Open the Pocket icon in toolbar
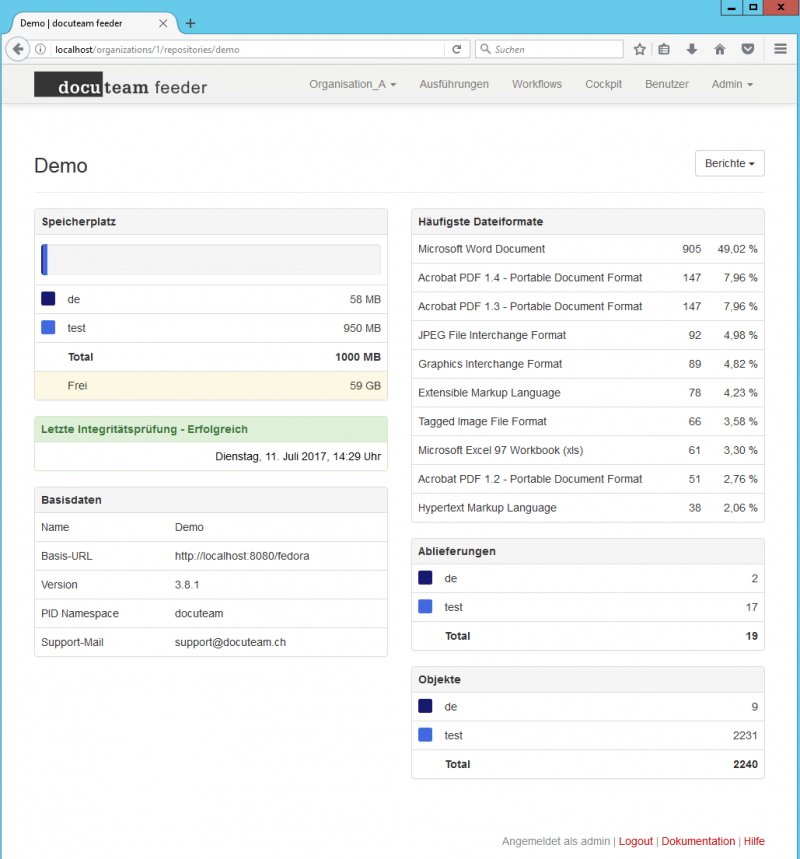 (748, 49)
